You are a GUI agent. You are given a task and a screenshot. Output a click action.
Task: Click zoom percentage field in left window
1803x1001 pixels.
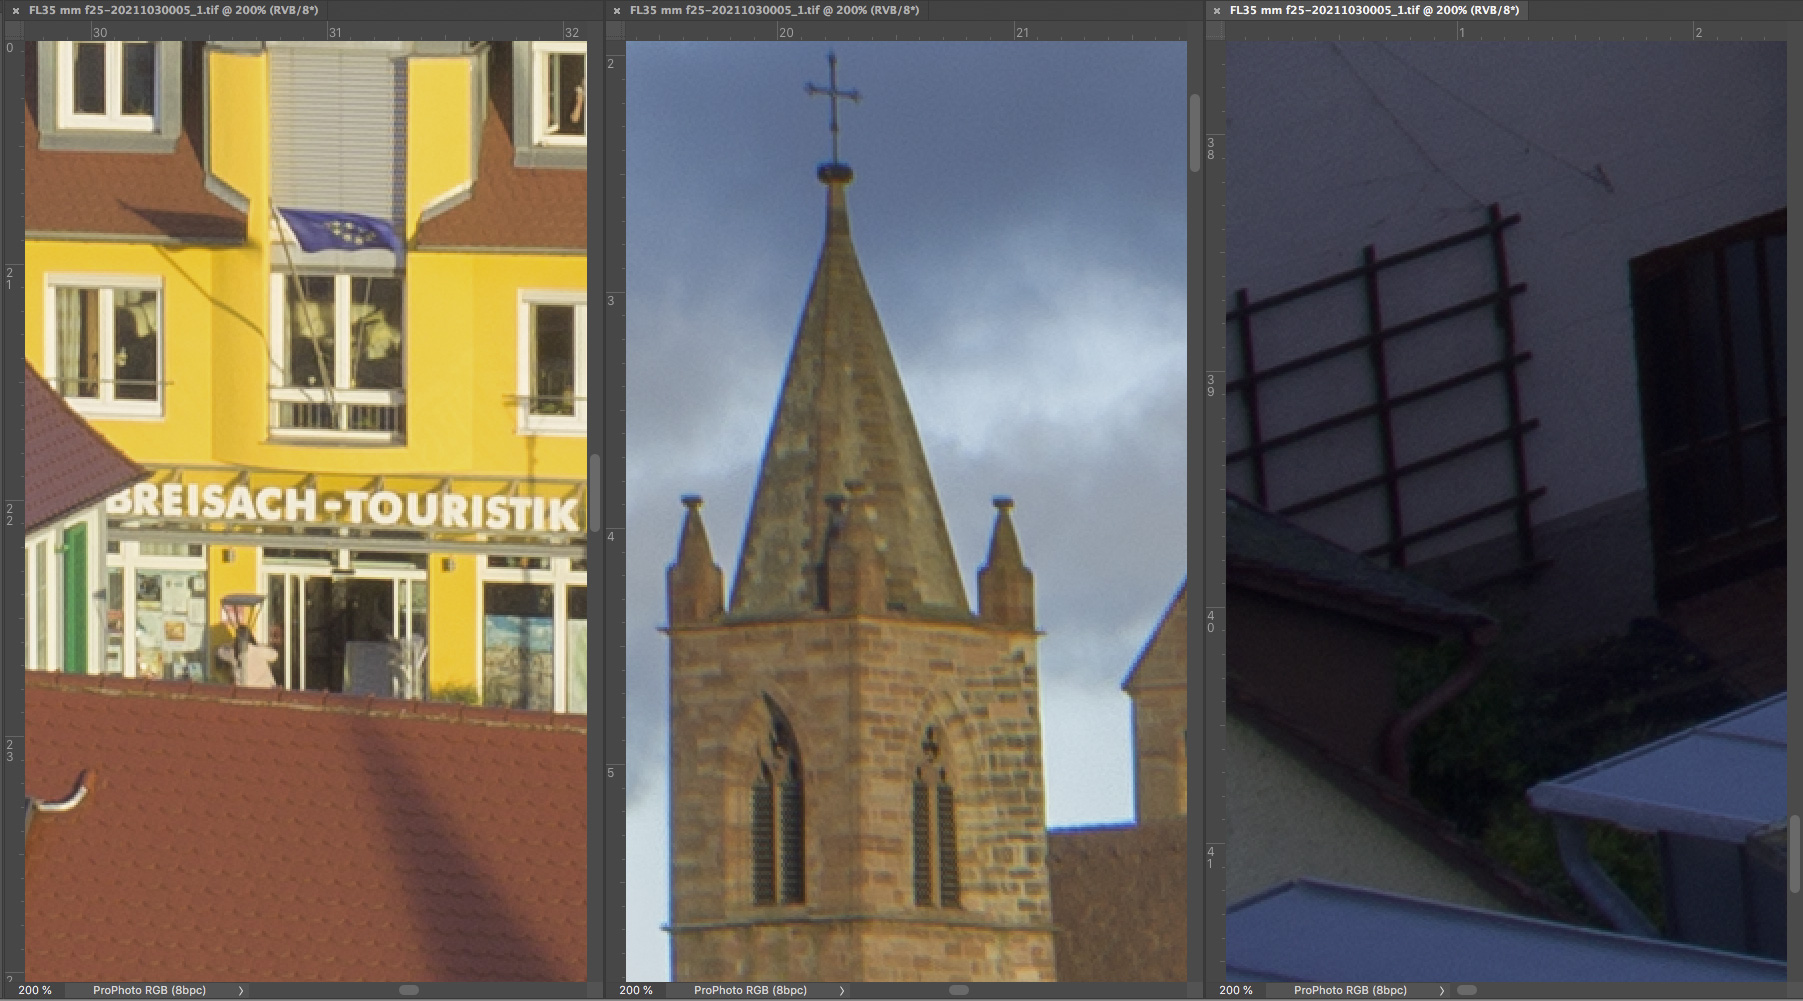35,990
